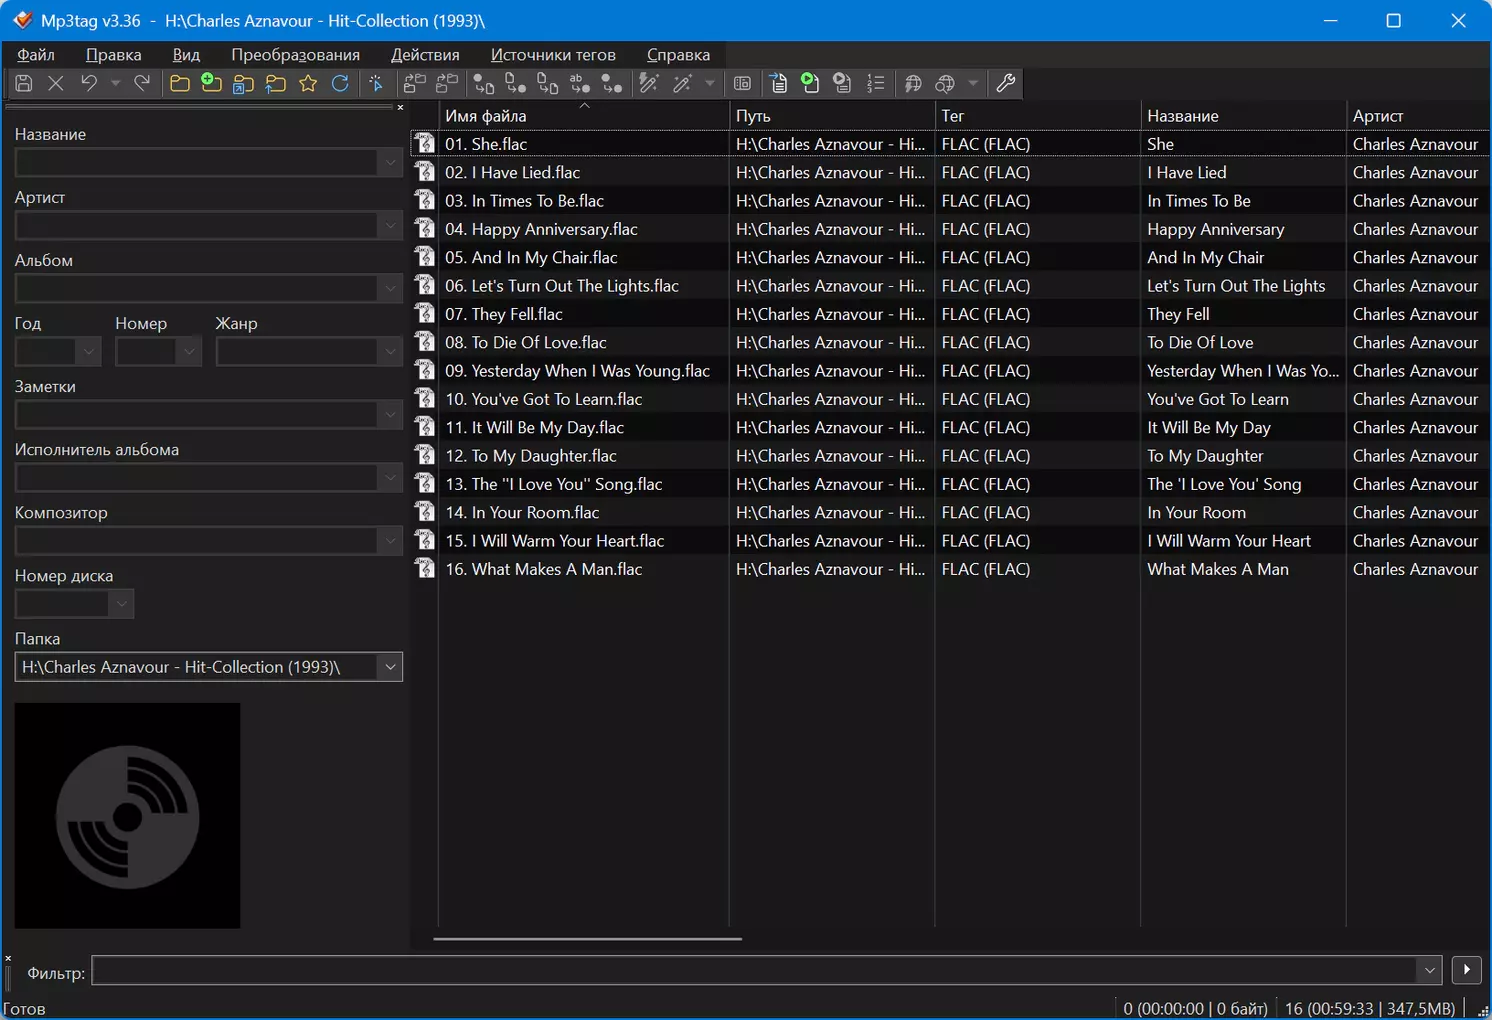Sort by the Тег column header
The width and height of the screenshot is (1492, 1020).
point(1038,116)
